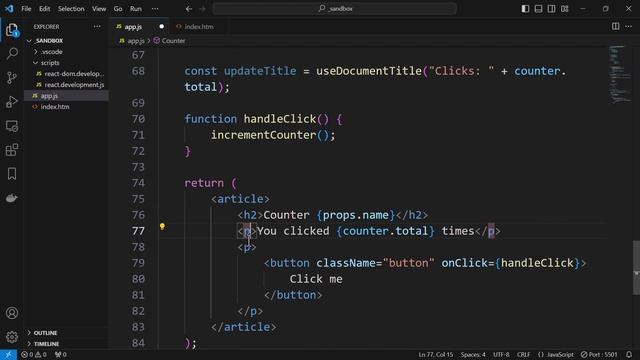Change line endings via CRLF item
This screenshot has width=640, height=360.
(x=523, y=355)
